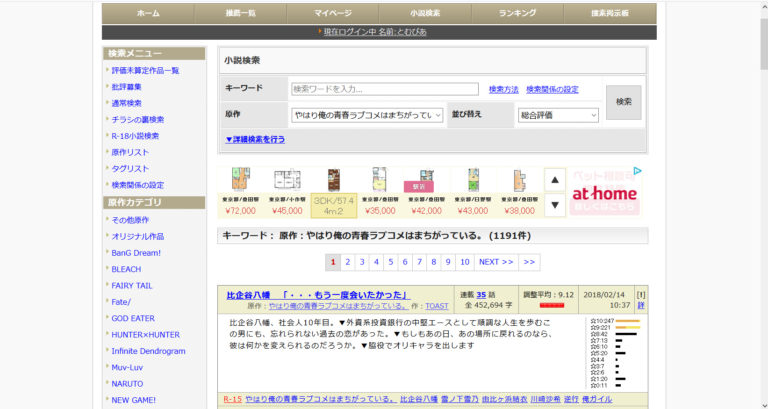The width and height of the screenshot is (768, 409).
Task: Click the ad carousel down arrow
Action: 555,205
